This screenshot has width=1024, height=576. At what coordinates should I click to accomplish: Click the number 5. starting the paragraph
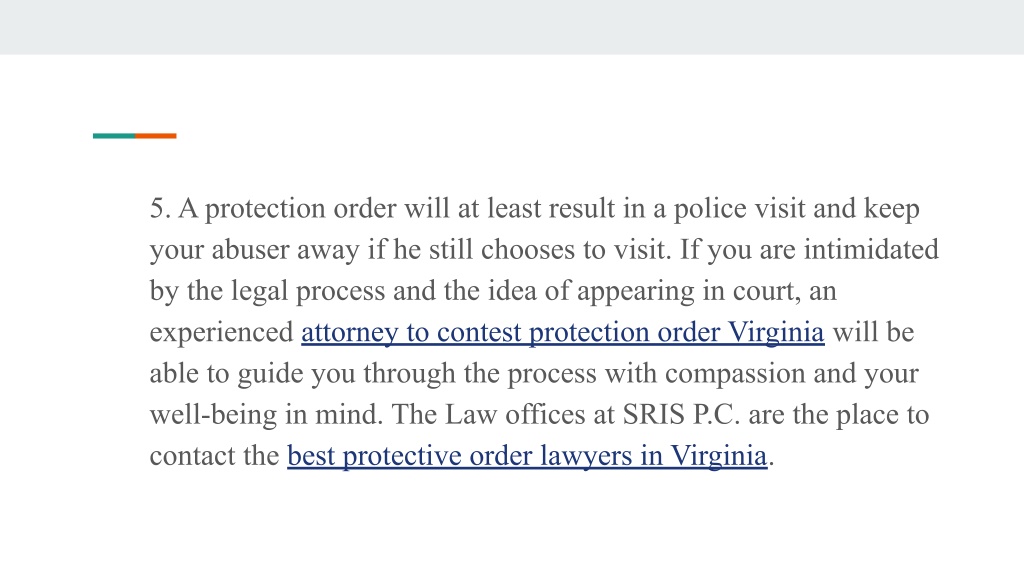coord(160,209)
